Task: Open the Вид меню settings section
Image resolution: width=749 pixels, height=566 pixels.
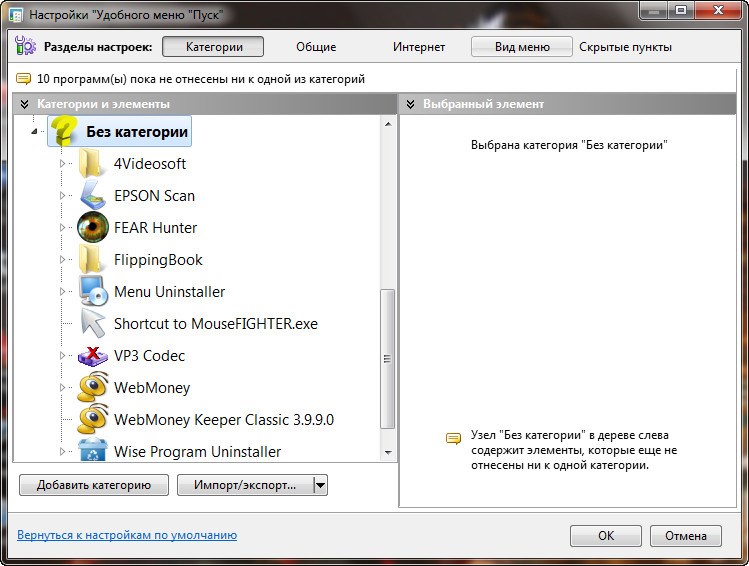Action: click(521, 47)
